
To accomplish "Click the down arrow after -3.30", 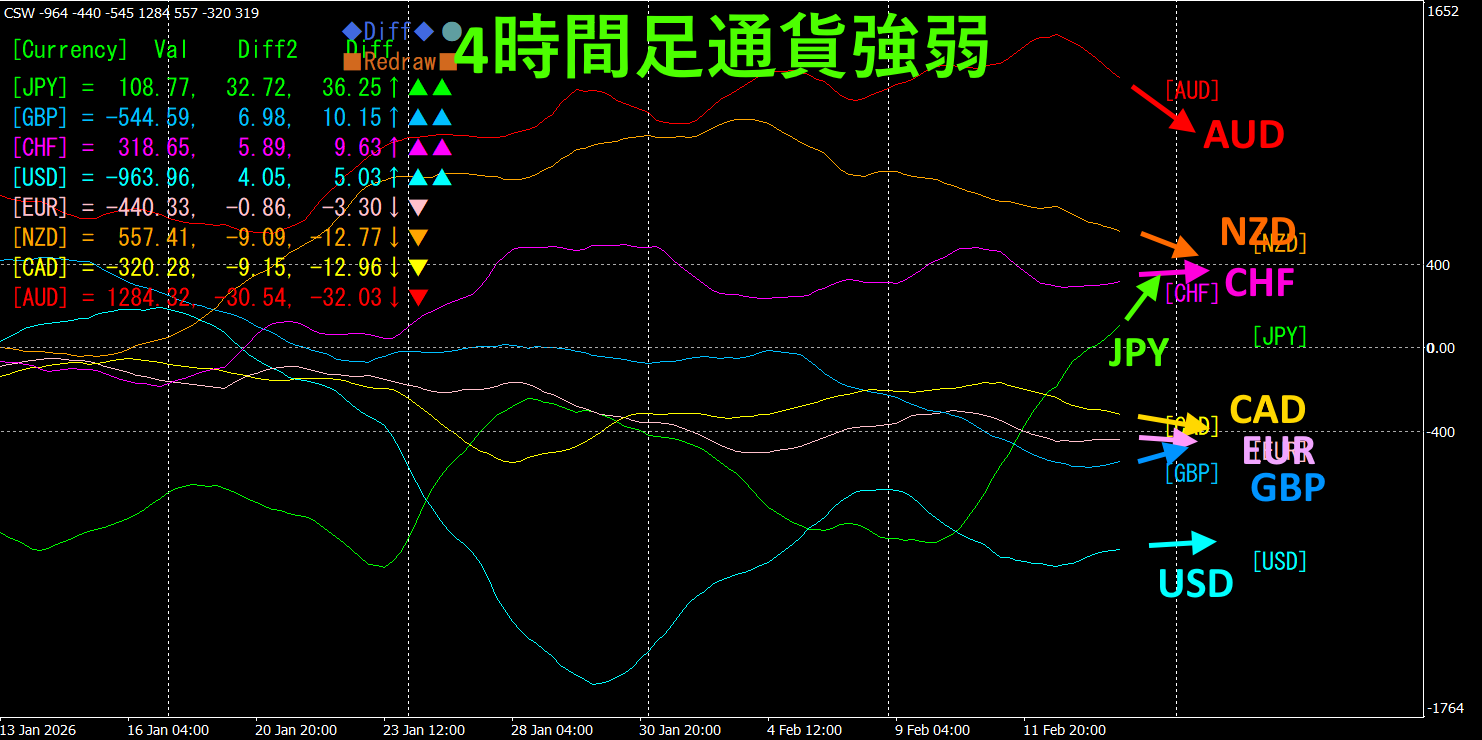I will click(394, 208).
